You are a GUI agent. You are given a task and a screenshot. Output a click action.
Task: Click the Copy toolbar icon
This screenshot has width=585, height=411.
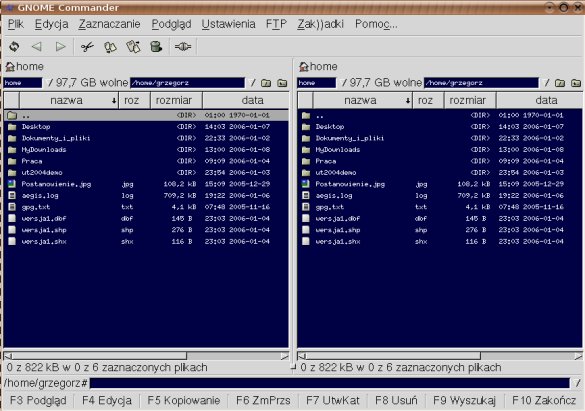point(110,47)
